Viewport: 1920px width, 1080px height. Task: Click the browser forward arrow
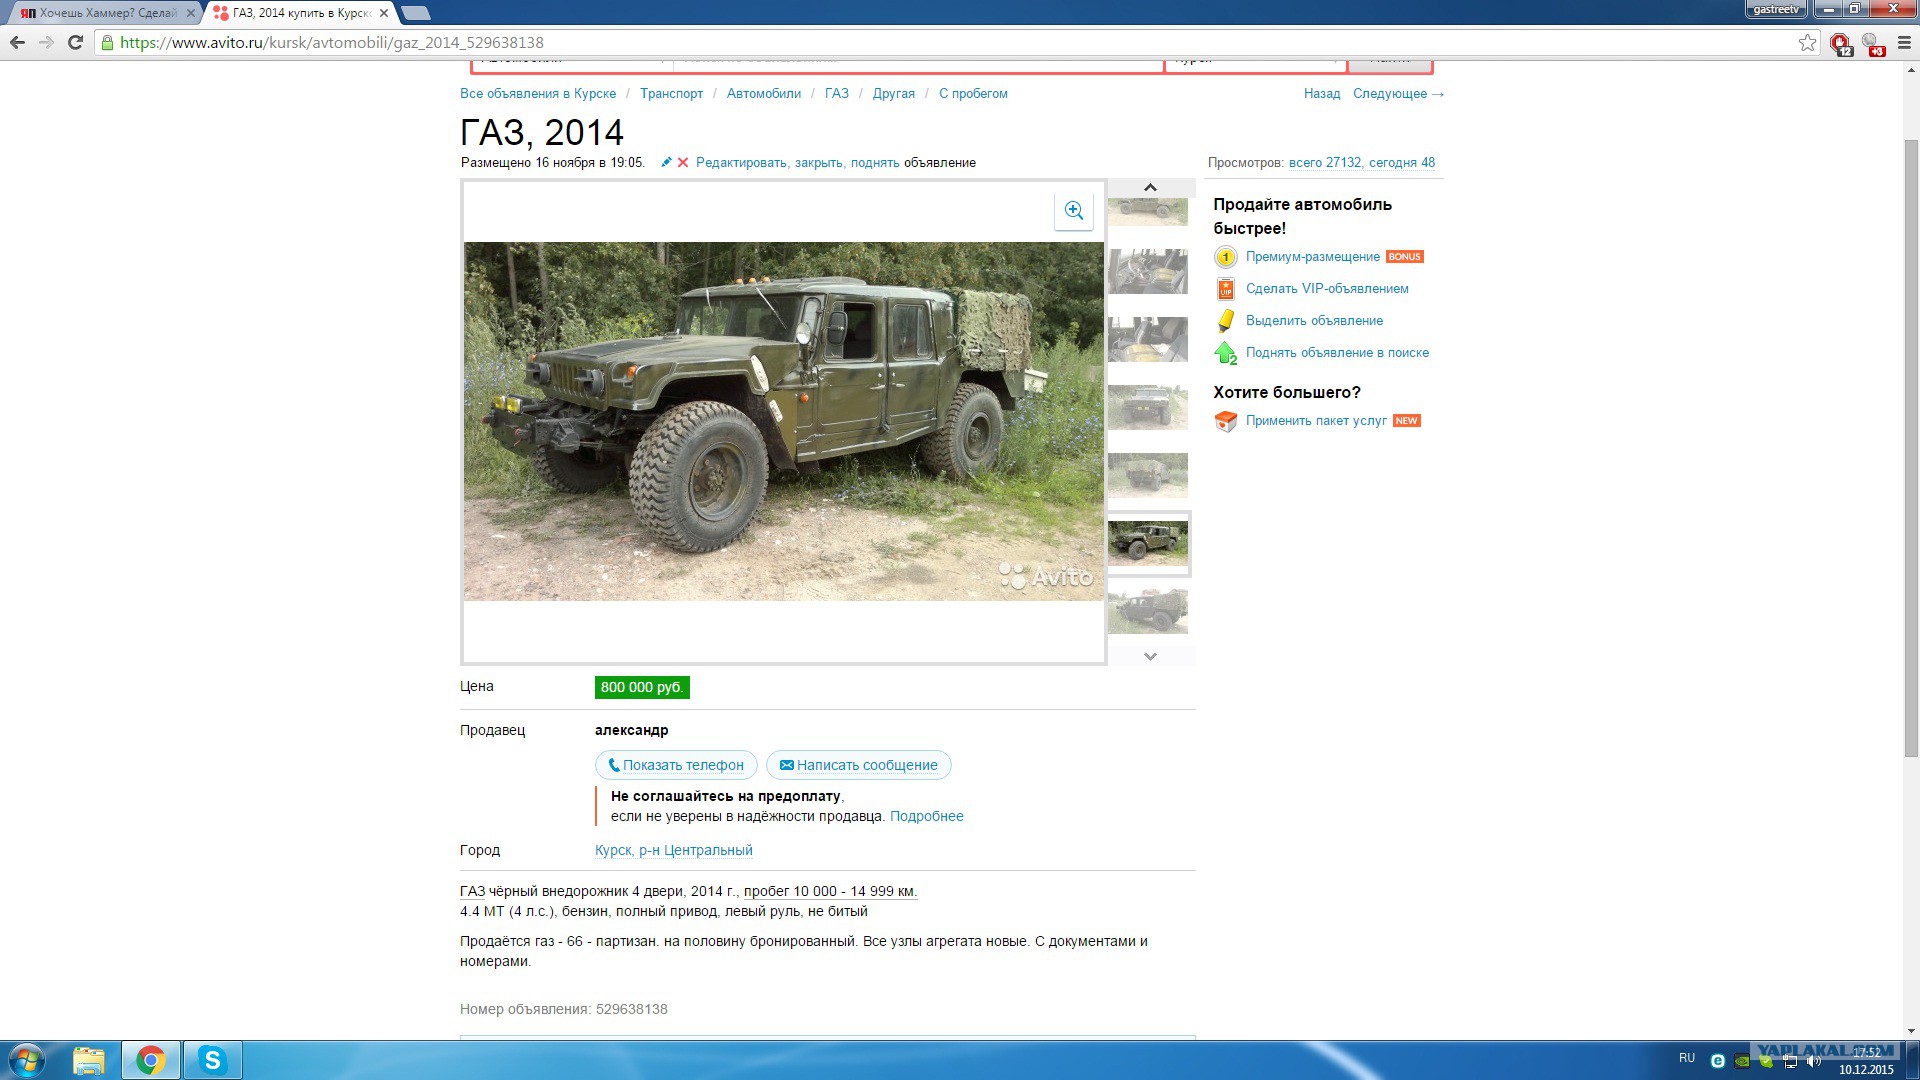coord(46,42)
